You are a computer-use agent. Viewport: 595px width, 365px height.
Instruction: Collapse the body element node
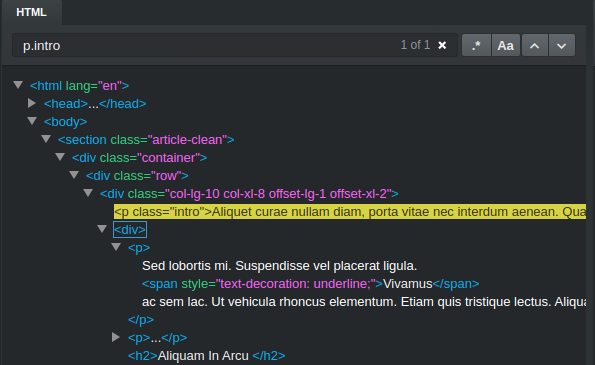pos(32,121)
